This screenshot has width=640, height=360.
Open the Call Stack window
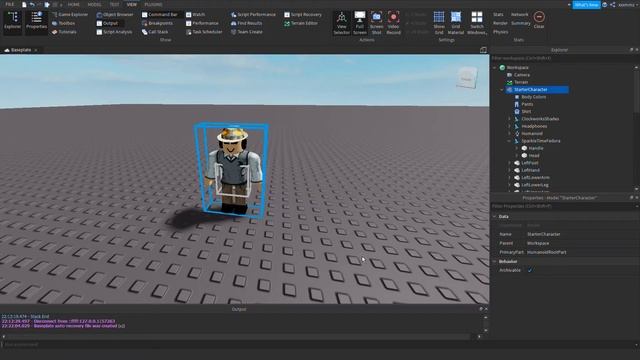tap(155, 32)
